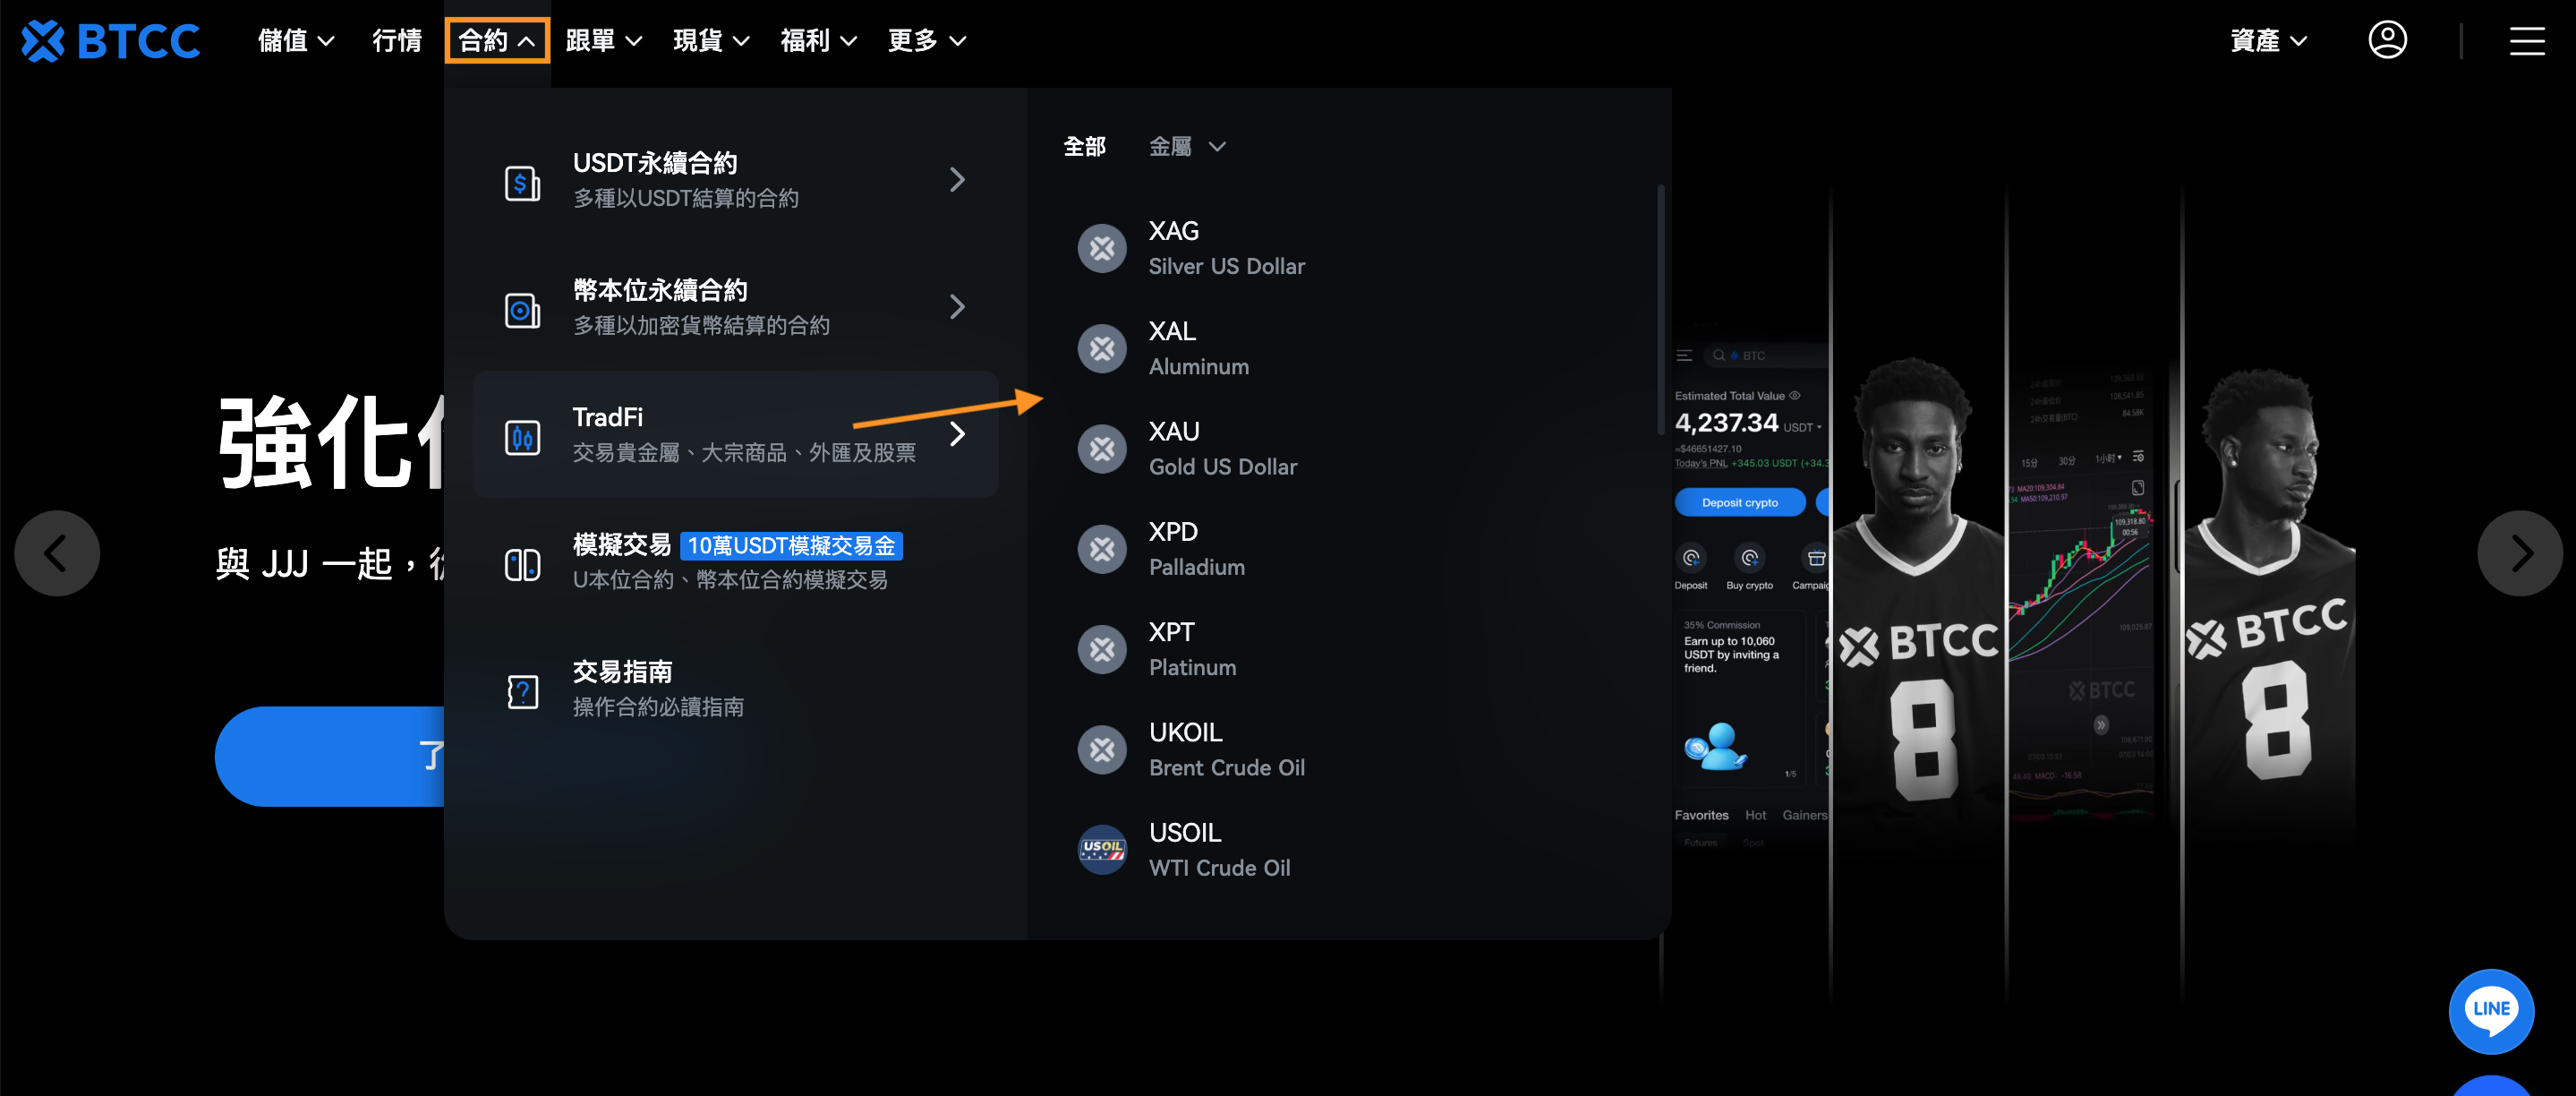Click the USOIL WTI flag icon
This screenshot has width=2576, height=1096.
coord(1102,850)
